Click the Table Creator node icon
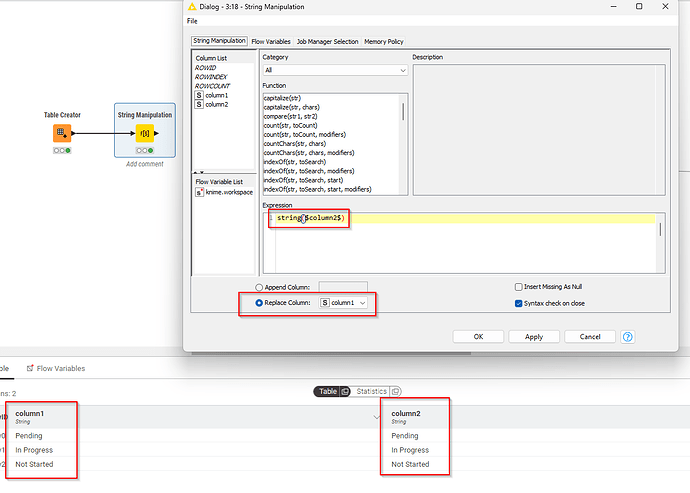690x493 pixels. coord(62,133)
